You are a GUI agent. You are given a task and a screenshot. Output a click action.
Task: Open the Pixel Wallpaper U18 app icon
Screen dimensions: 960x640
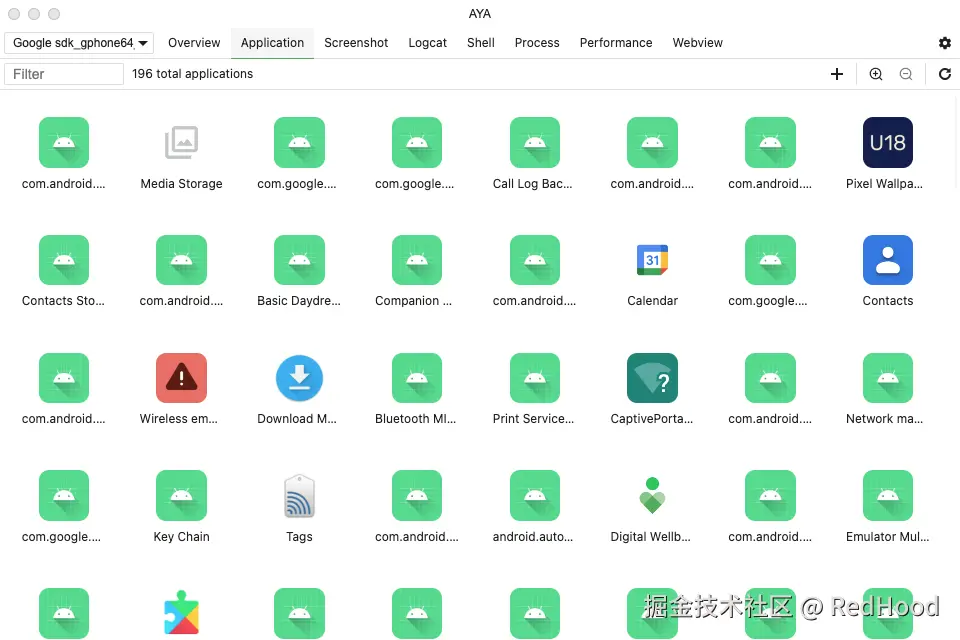(x=887, y=142)
